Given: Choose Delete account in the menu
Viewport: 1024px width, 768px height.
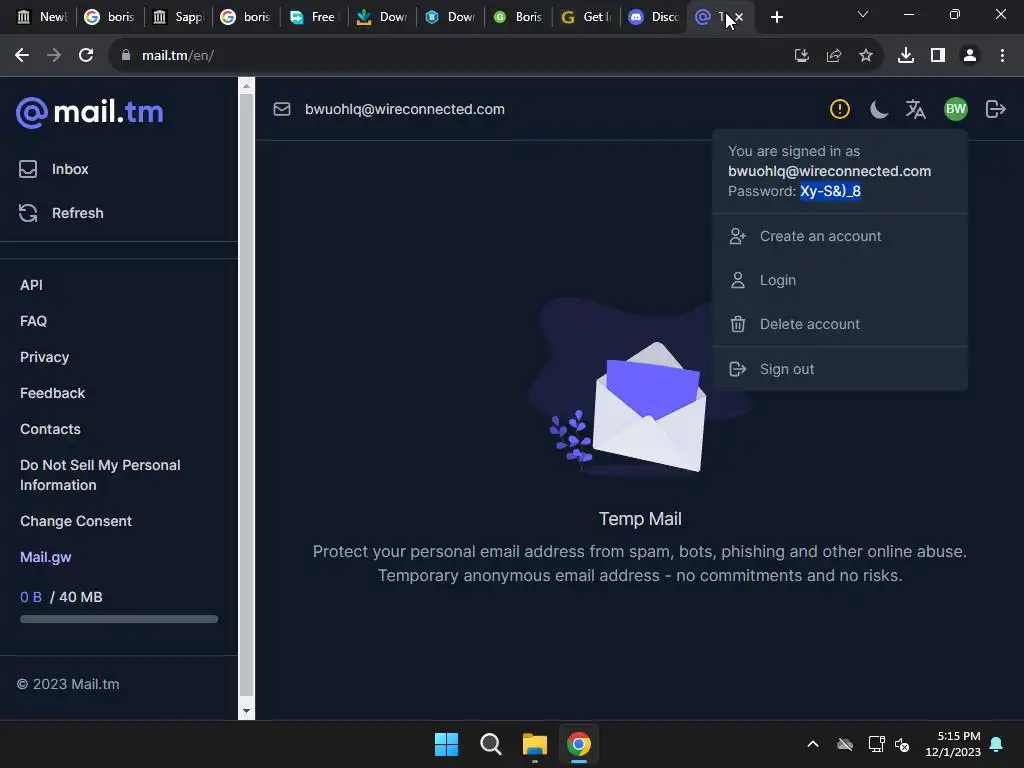Looking at the screenshot, I should 840,323.
